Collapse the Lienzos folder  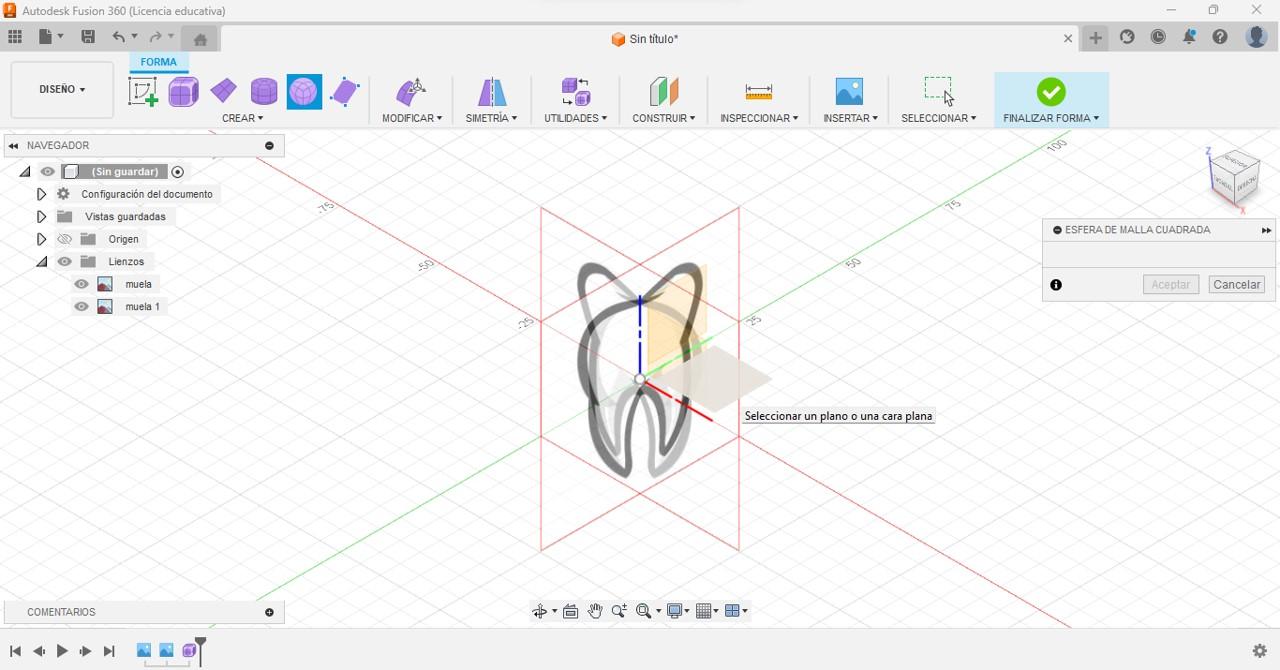coord(41,262)
